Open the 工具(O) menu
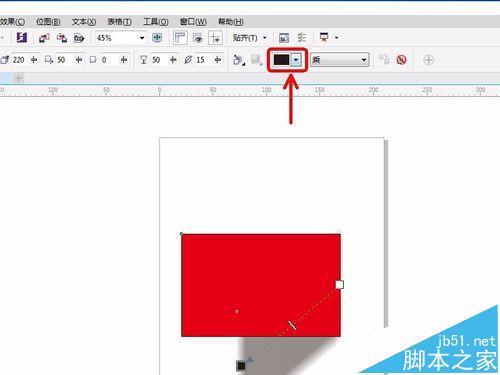Image resolution: width=500 pixels, height=375 pixels. pos(155,22)
